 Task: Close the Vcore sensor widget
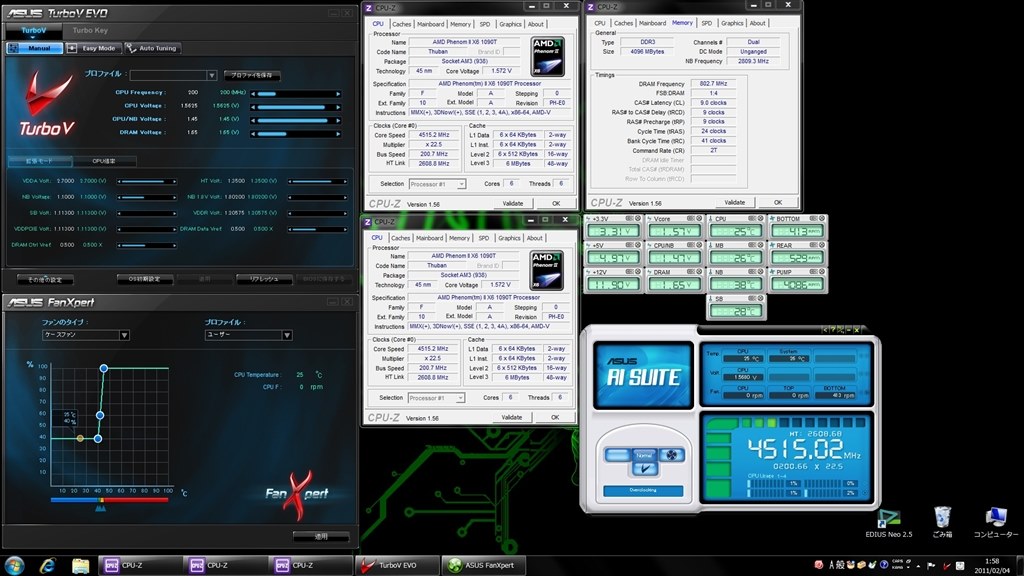[699, 218]
